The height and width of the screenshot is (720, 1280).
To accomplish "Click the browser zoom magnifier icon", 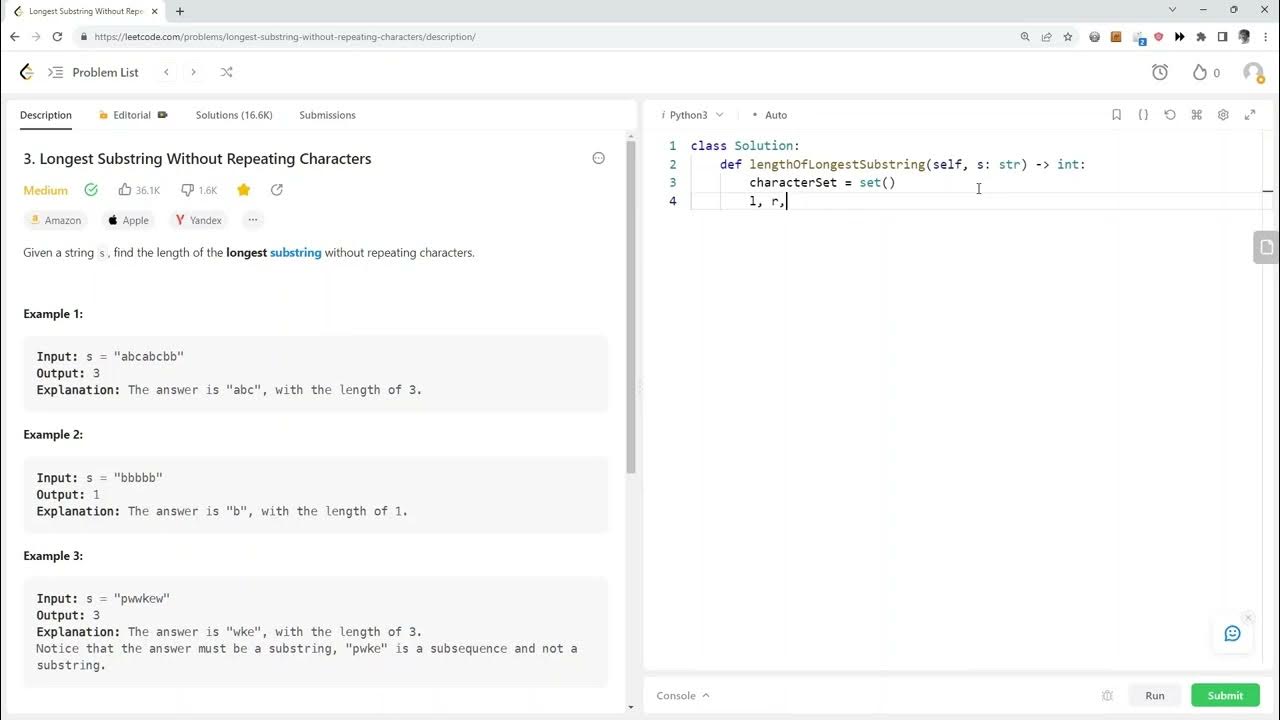I will pyautogui.click(x=1025, y=37).
